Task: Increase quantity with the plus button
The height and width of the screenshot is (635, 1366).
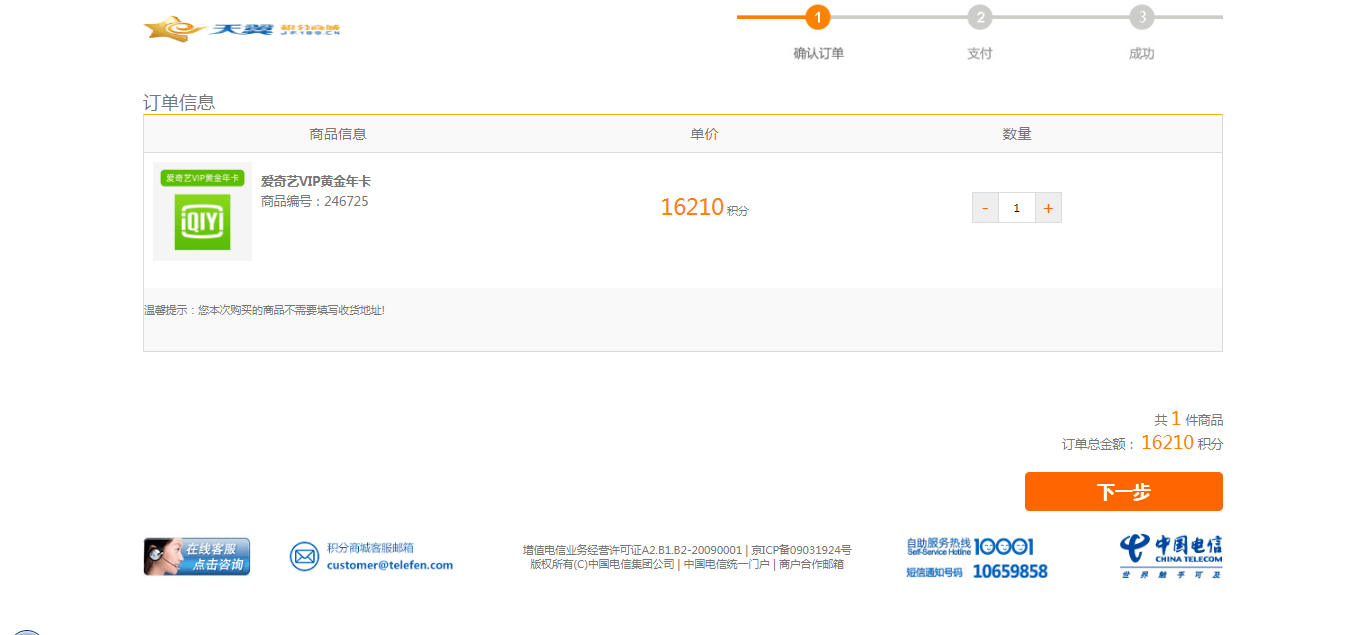Action: pyautogui.click(x=1048, y=208)
